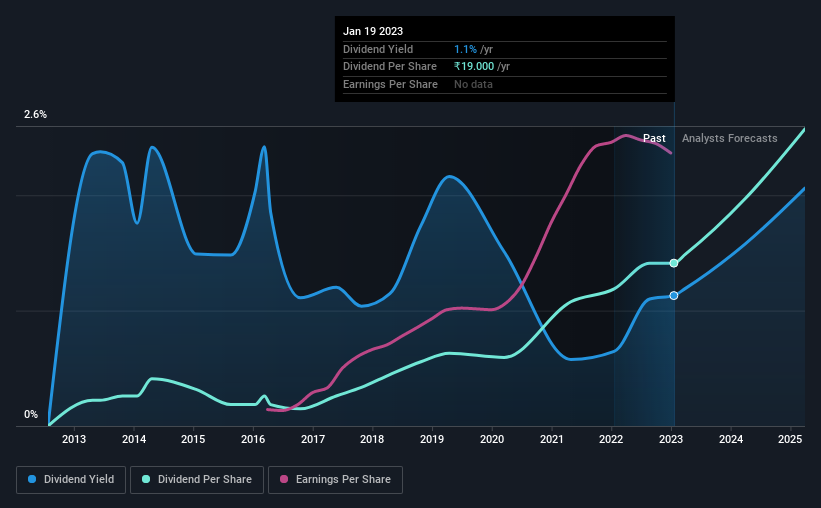821x508 pixels.
Task: Click the 'Jan 19 2023' tooltip date
Action: 373,31
